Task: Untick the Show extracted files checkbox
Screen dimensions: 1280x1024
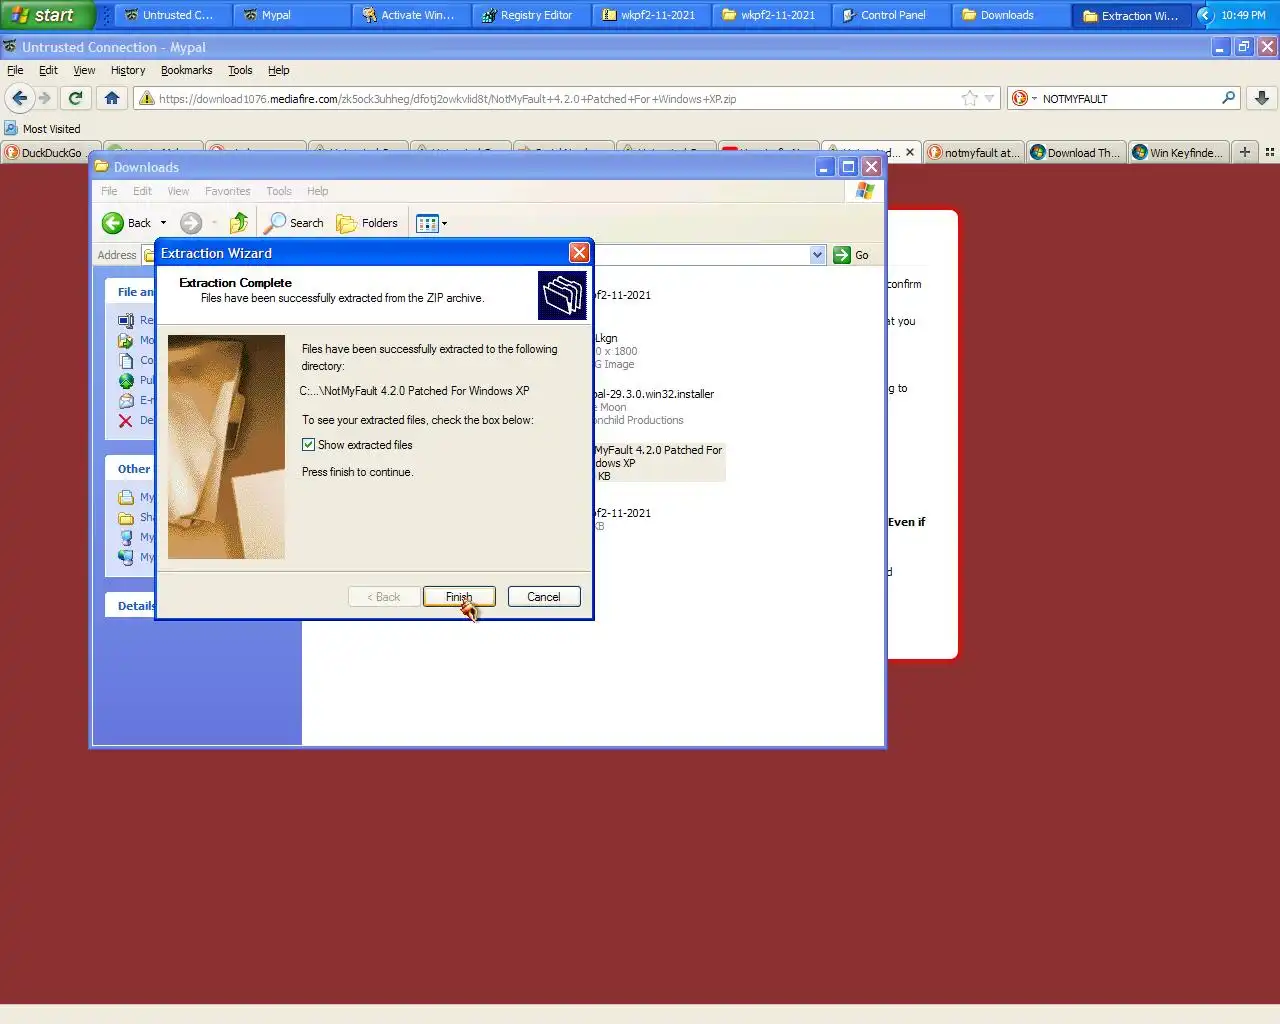Action: pos(308,445)
